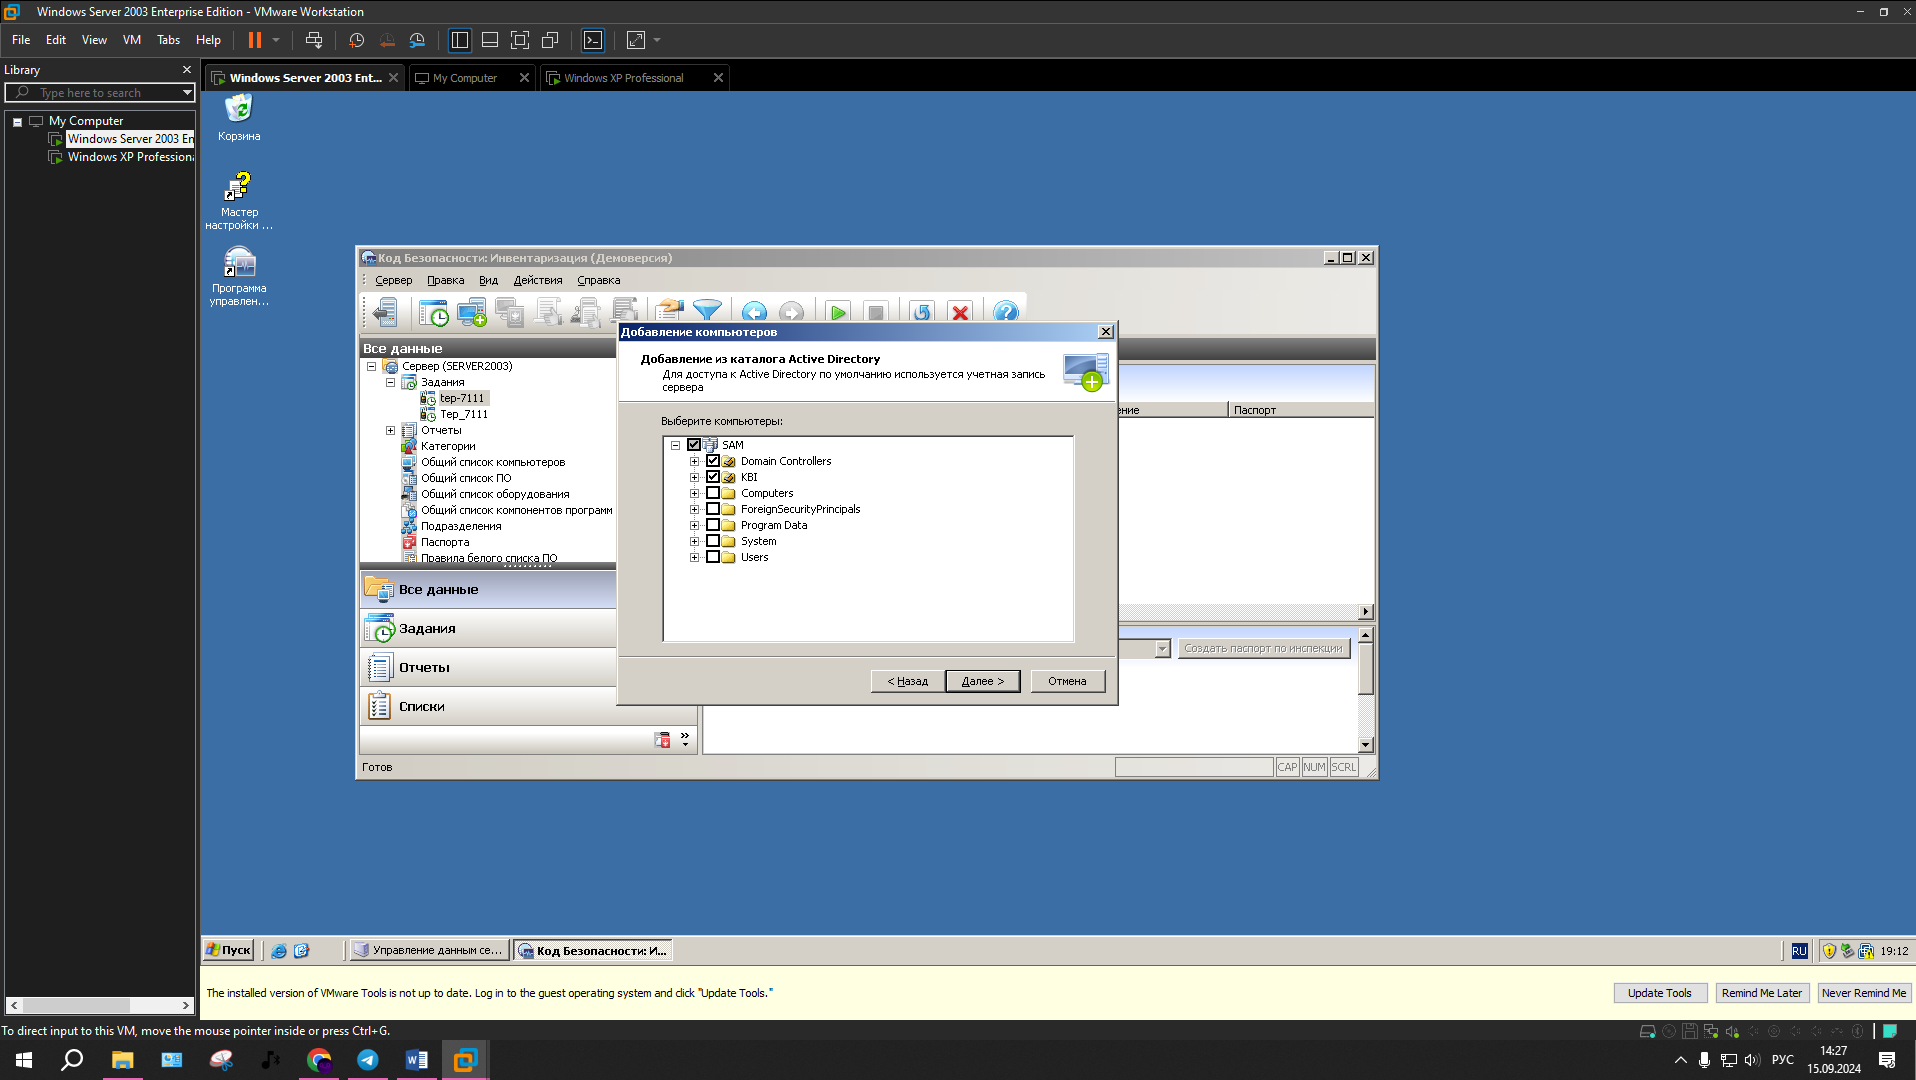Open the Правка menu
1916x1080 pixels.
pyautogui.click(x=445, y=280)
